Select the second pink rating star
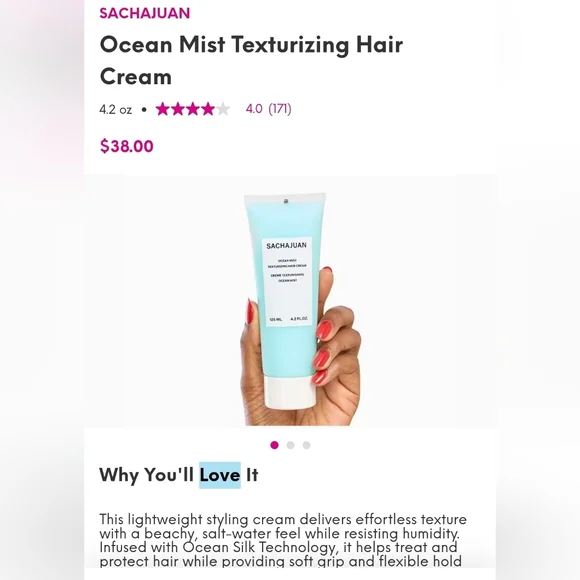The height and width of the screenshot is (580, 580). [178, 109]
